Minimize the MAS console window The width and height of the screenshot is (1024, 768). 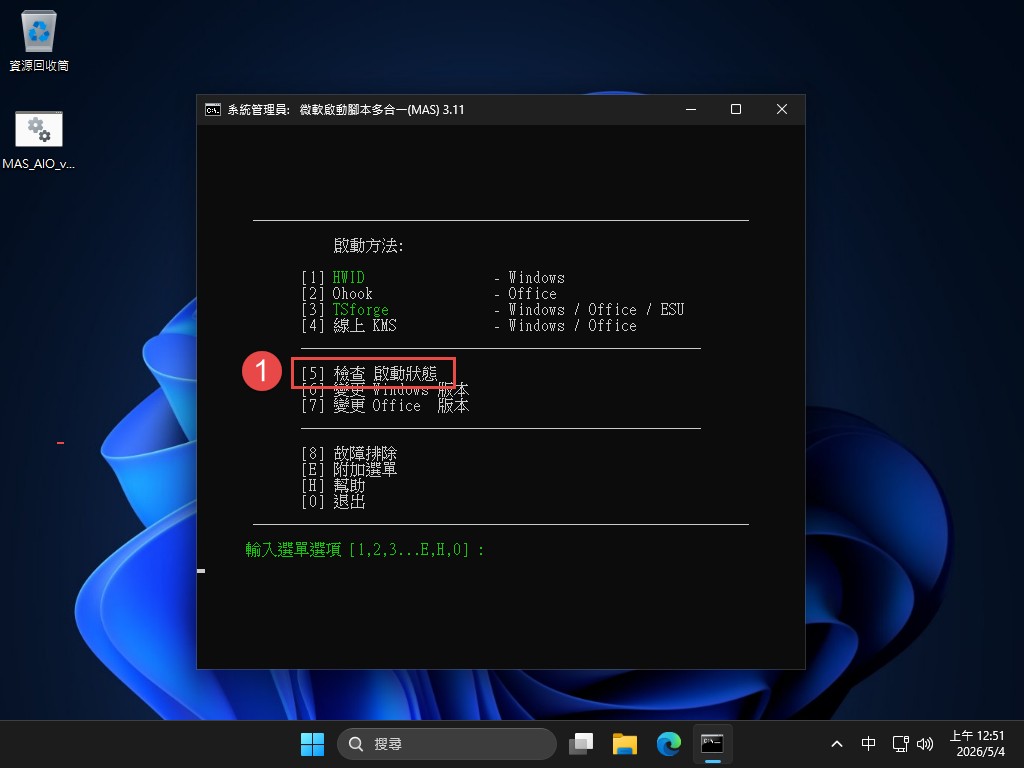click(691, 110)
